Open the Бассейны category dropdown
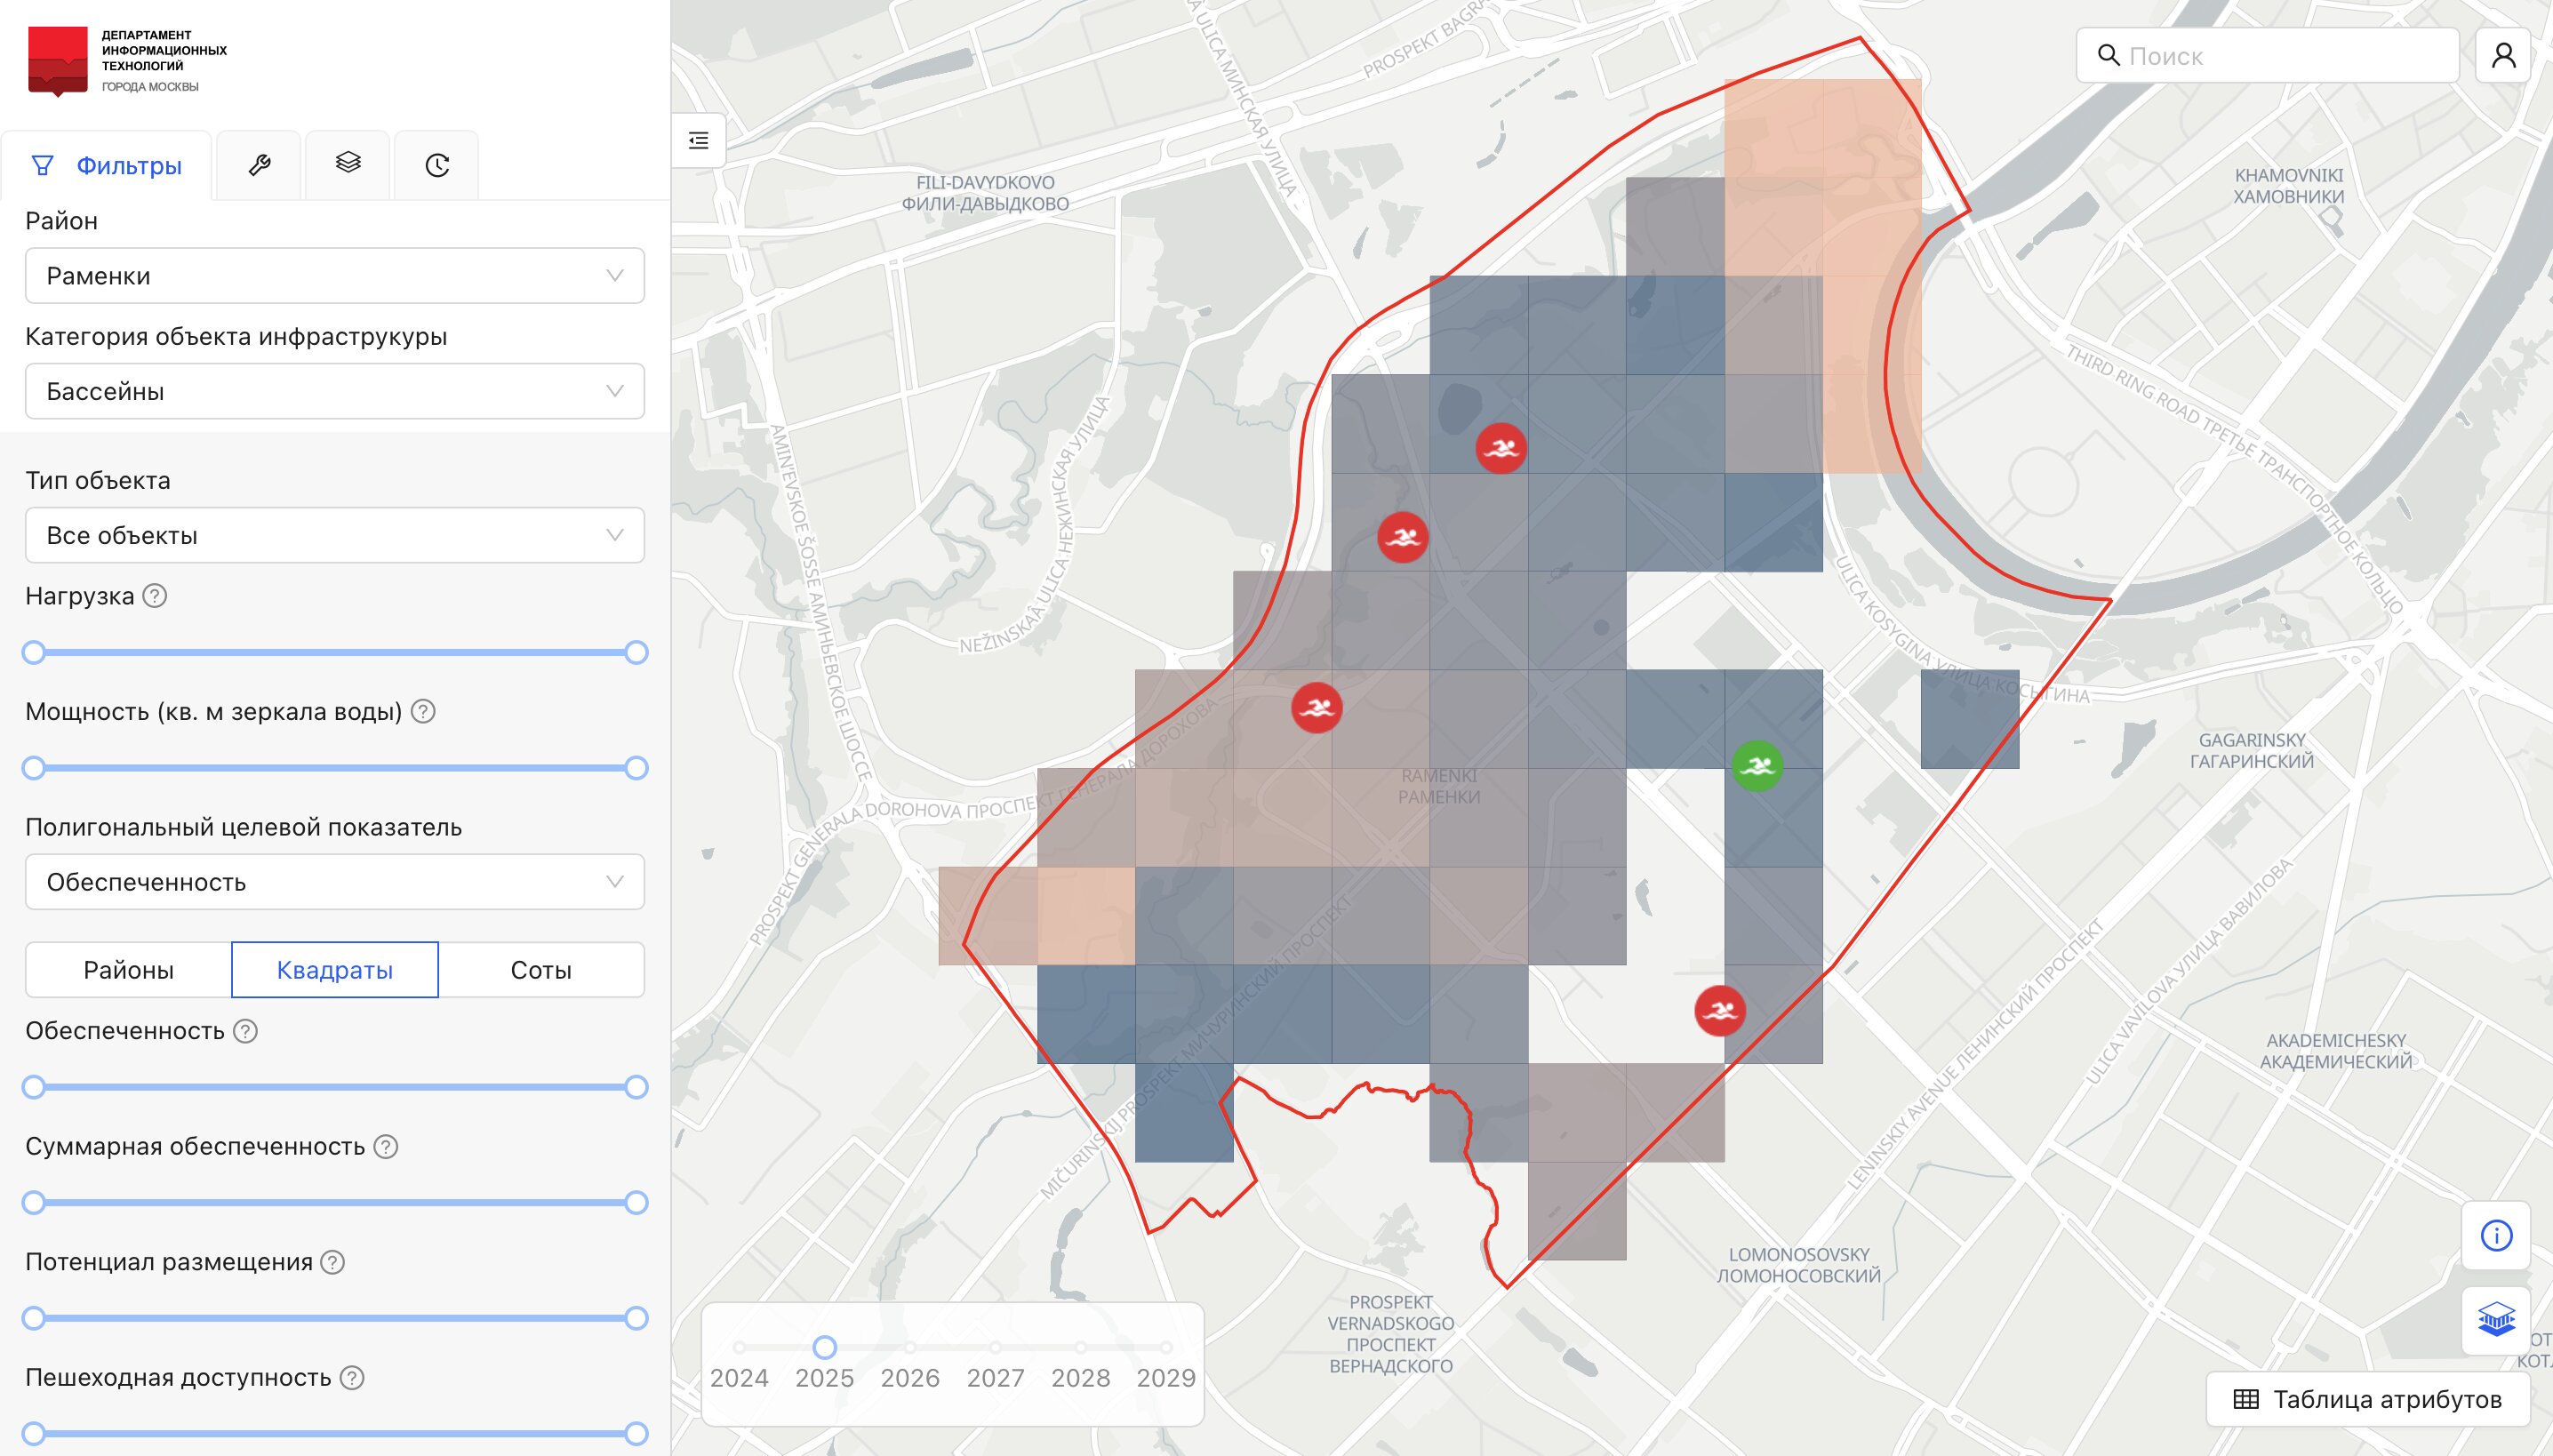 click(334, 391)
